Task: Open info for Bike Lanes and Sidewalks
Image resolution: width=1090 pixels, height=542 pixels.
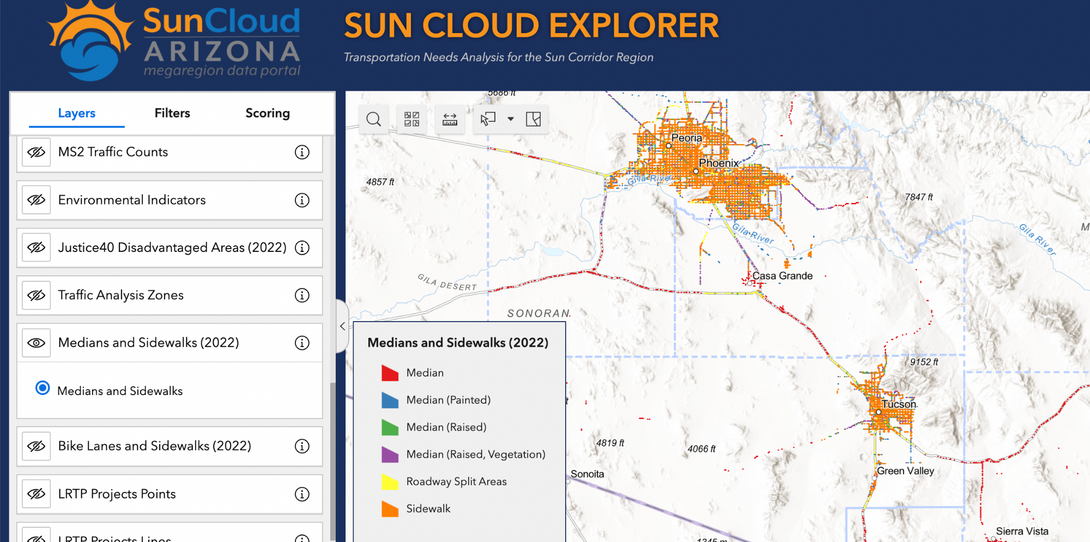Action: pyautogui.click(x=302, y=446)
